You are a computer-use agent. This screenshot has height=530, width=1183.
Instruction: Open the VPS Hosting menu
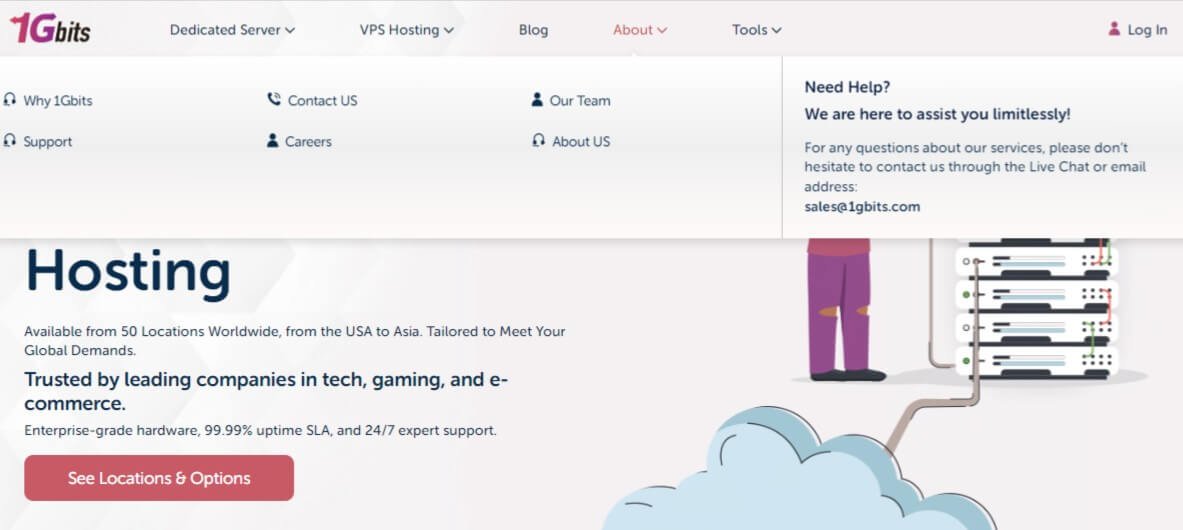407,30
